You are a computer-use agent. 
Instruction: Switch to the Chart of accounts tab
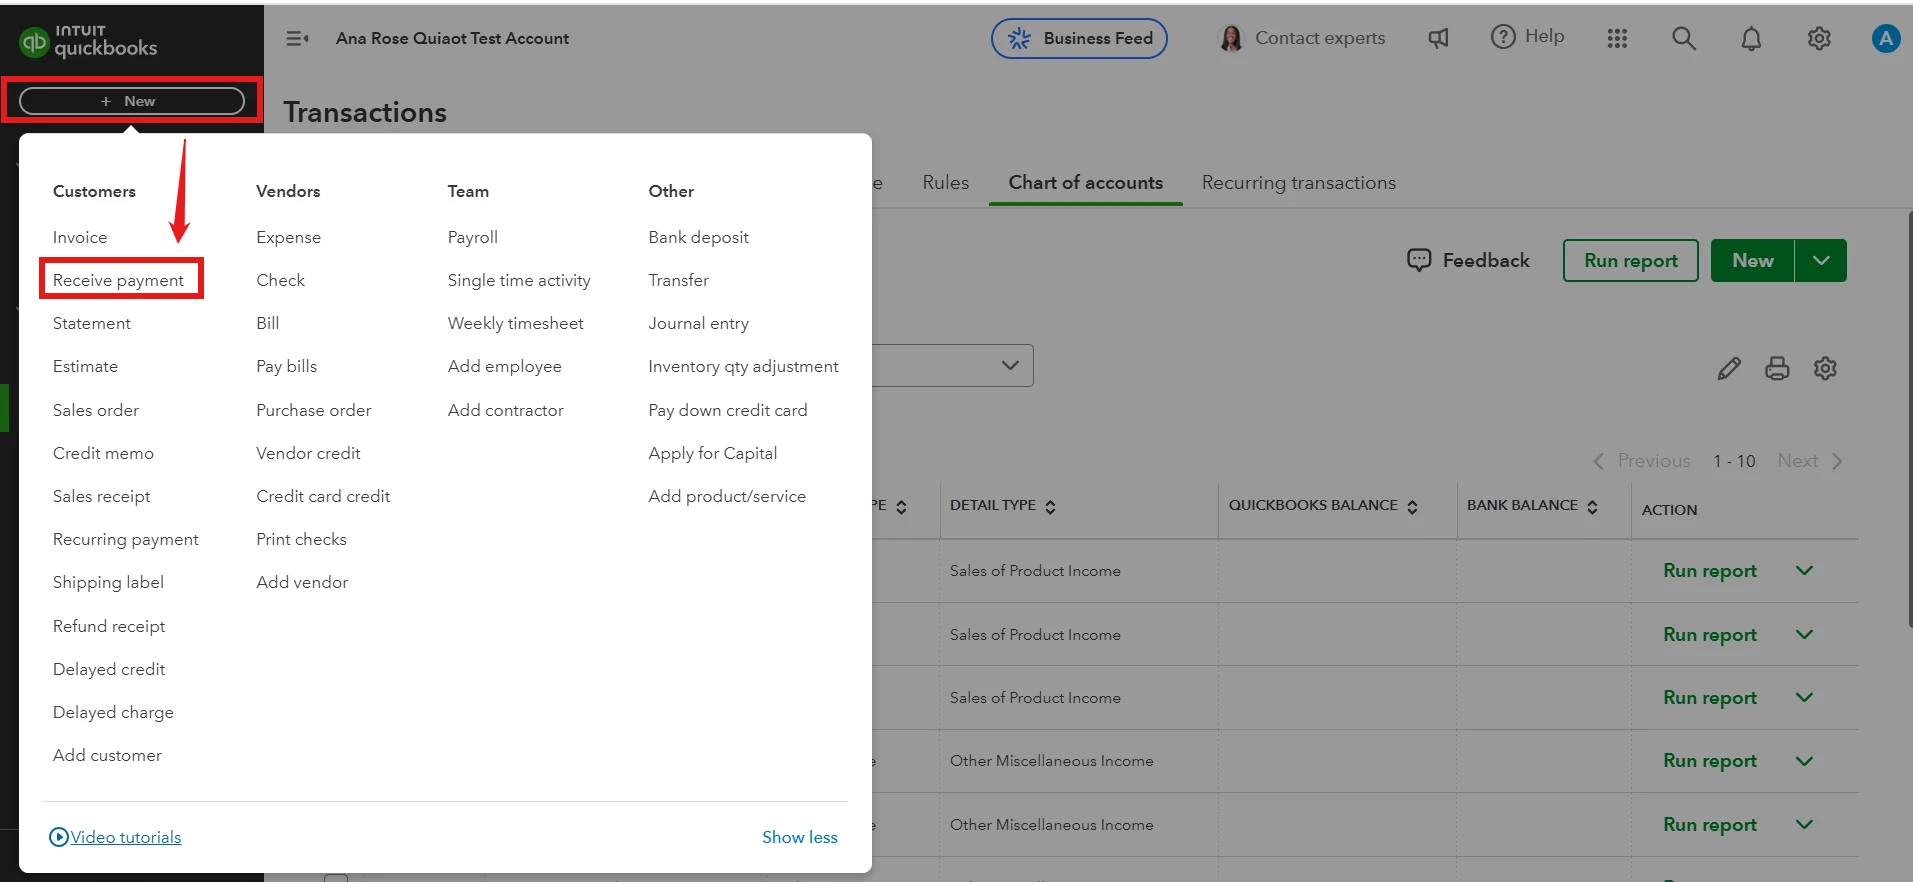[1086, 183]
